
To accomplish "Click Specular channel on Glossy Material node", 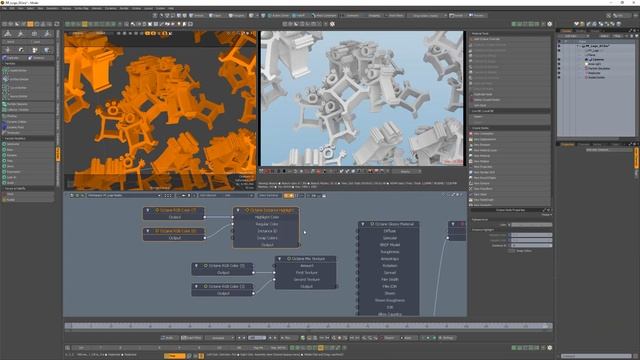I will (389, 238).
